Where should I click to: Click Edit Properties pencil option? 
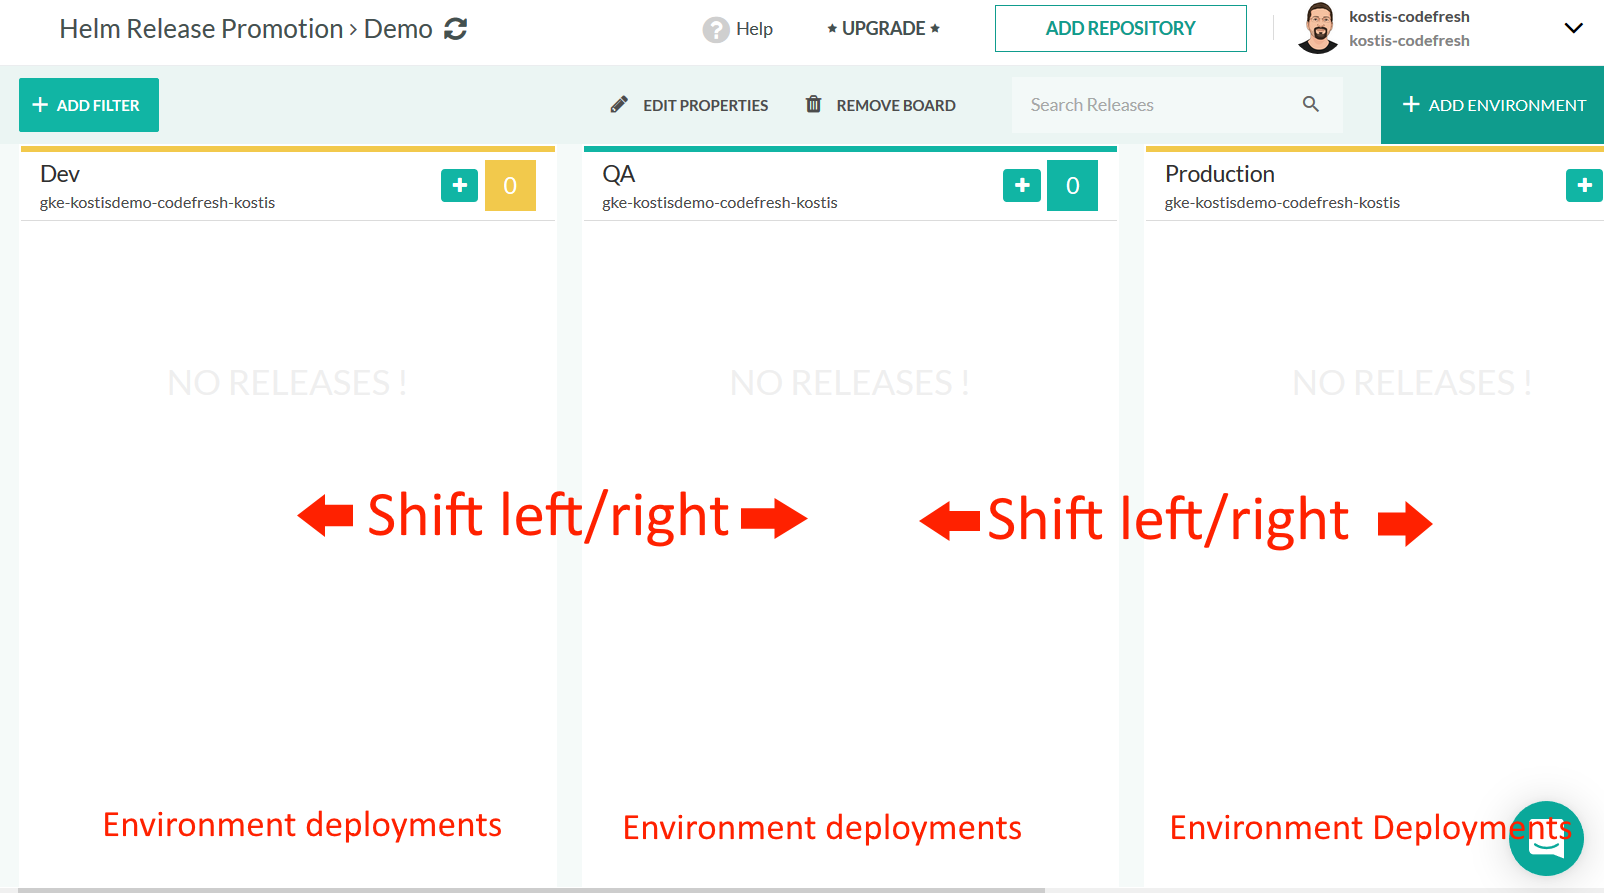(x=690, y=105)
